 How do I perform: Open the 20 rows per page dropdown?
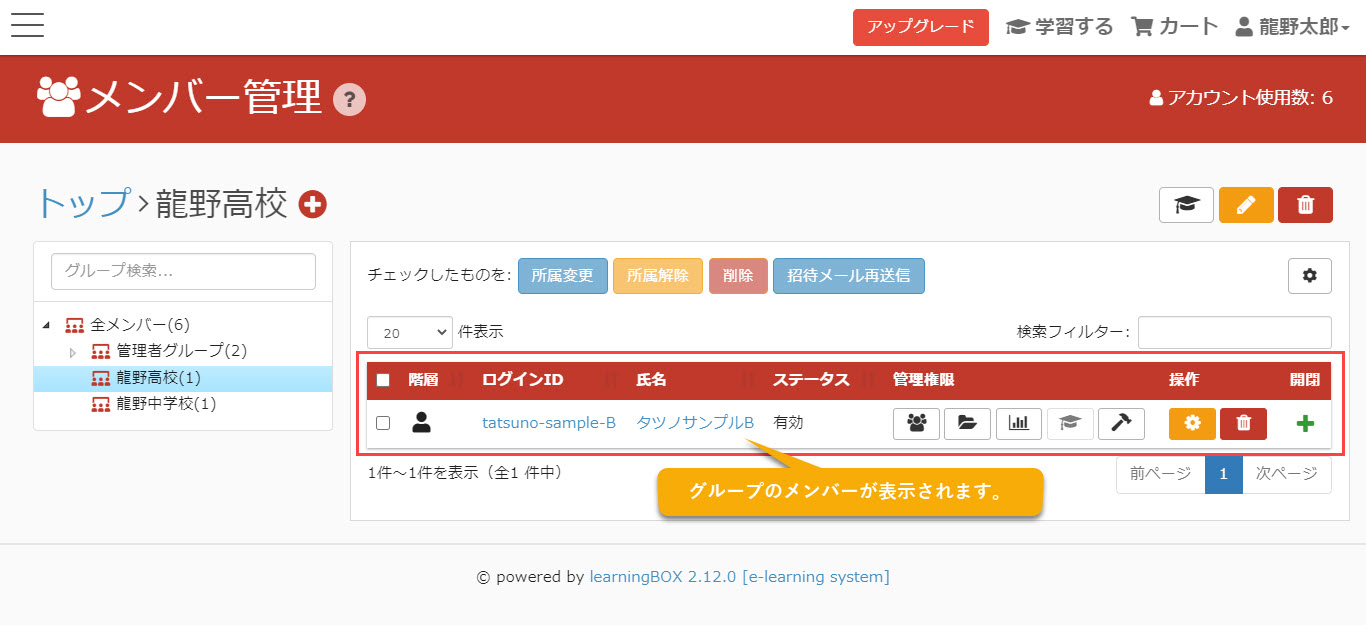[x=409, y=333]
